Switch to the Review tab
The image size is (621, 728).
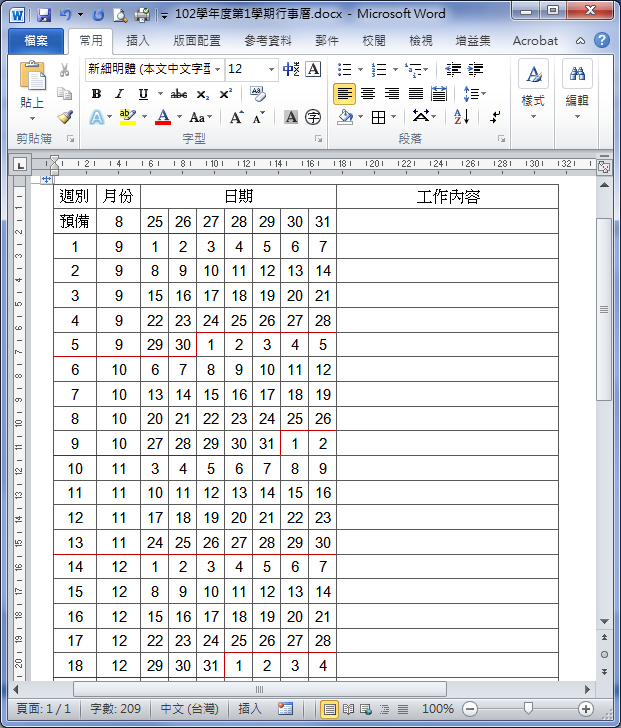coord(374,41)
